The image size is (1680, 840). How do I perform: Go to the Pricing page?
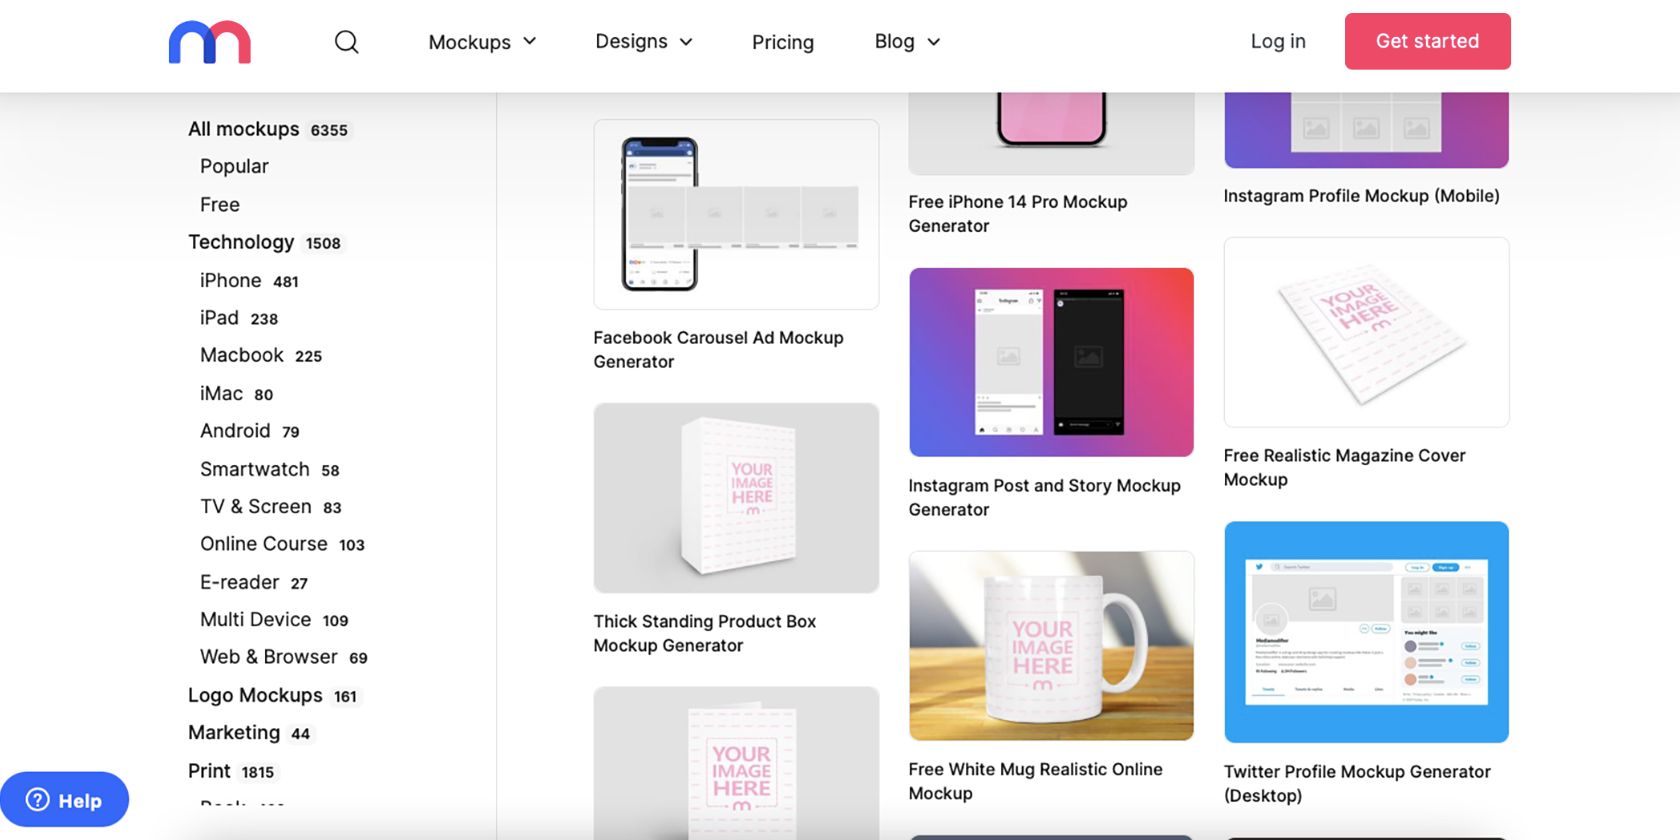coord(782,42)
